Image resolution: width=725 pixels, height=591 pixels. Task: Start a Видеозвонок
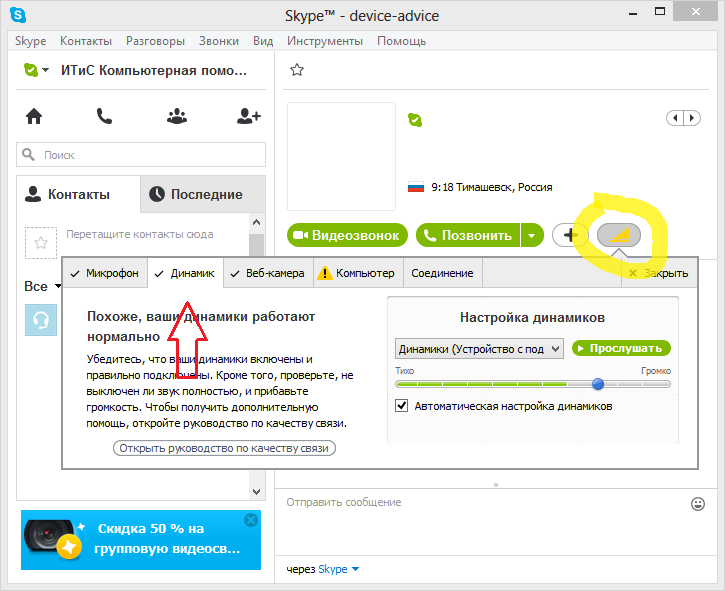click(347, 235)
